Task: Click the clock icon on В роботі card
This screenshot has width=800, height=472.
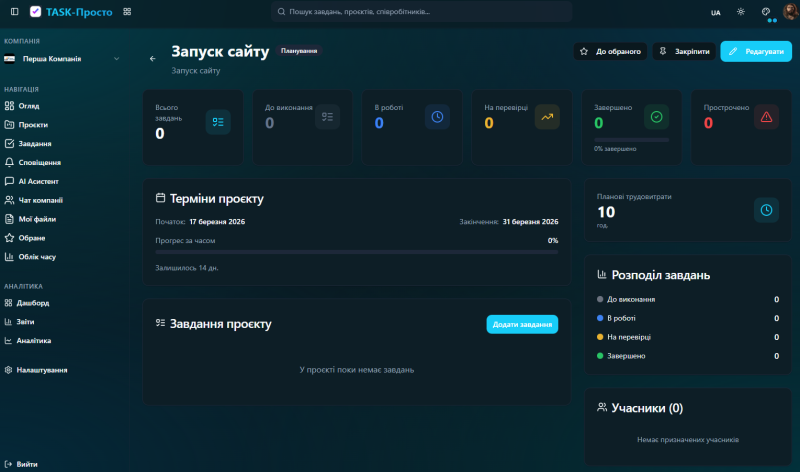Action: pyautogui.click(x=437, y=118)
